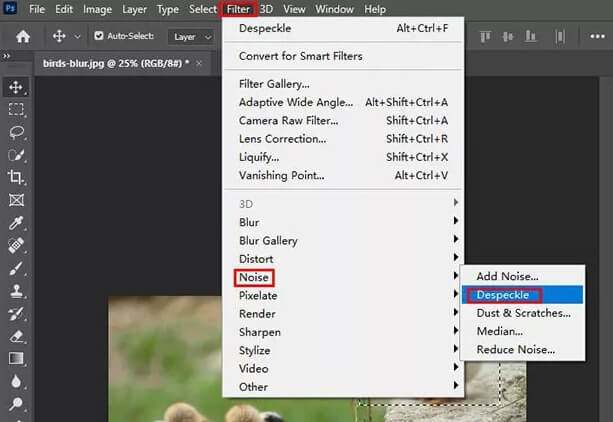Choose Despeckle from Noise submenu
Viewport: 613px width, 422px height.
(x=502, y=295)
